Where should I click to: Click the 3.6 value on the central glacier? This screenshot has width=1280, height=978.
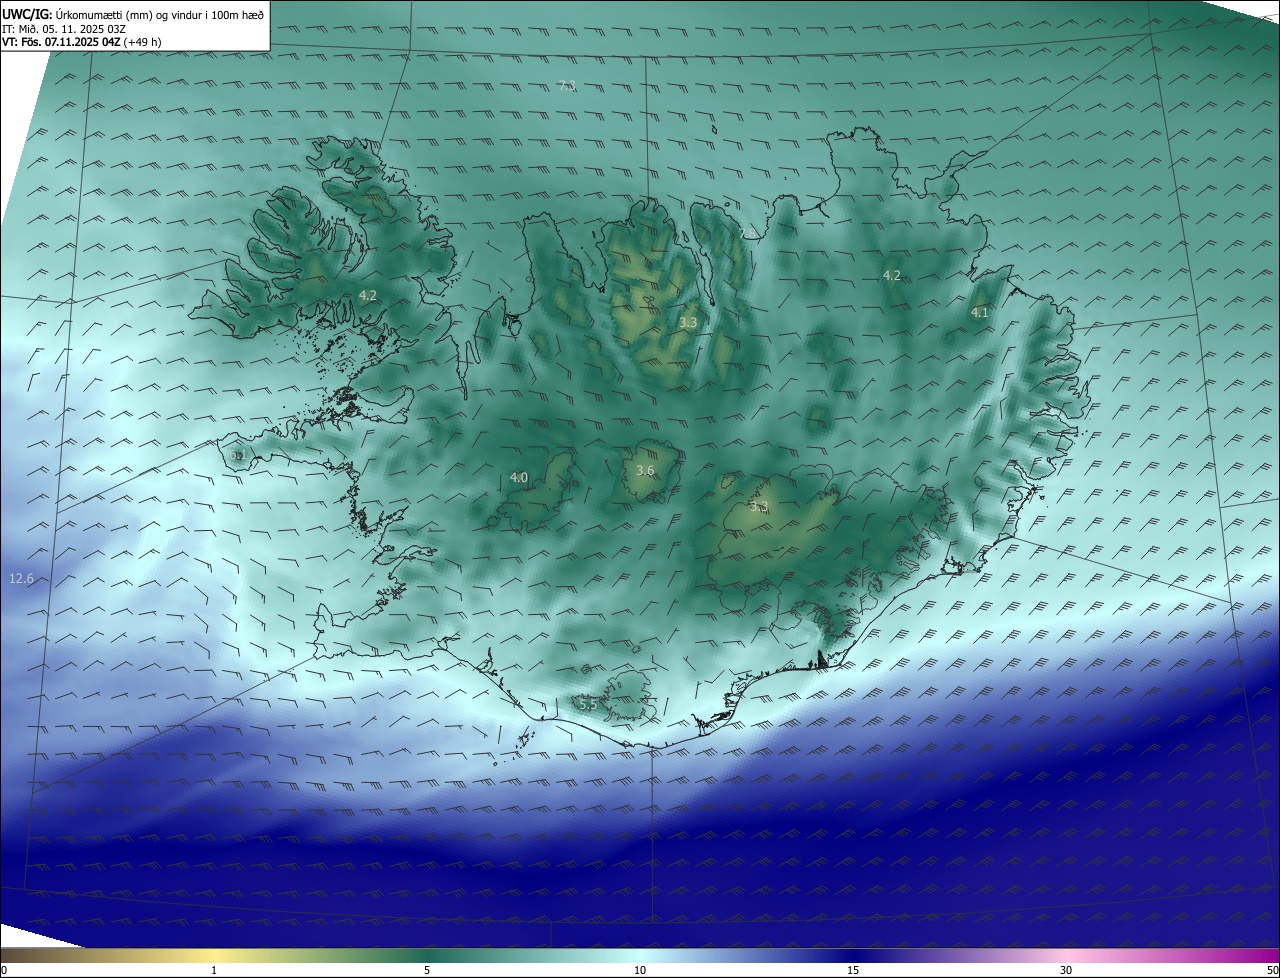tap(645, 470)
